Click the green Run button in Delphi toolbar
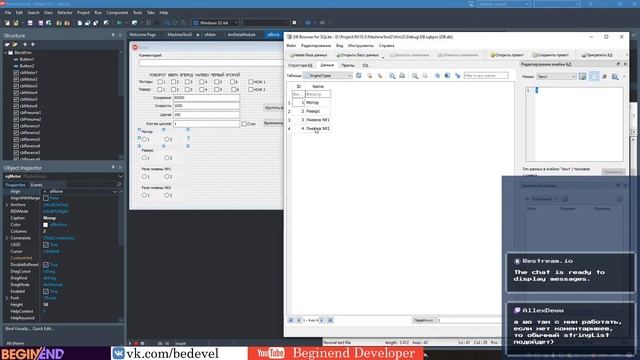Image resolution: width=640 pixels, height=360 pixels. click(x=119, y=23)
